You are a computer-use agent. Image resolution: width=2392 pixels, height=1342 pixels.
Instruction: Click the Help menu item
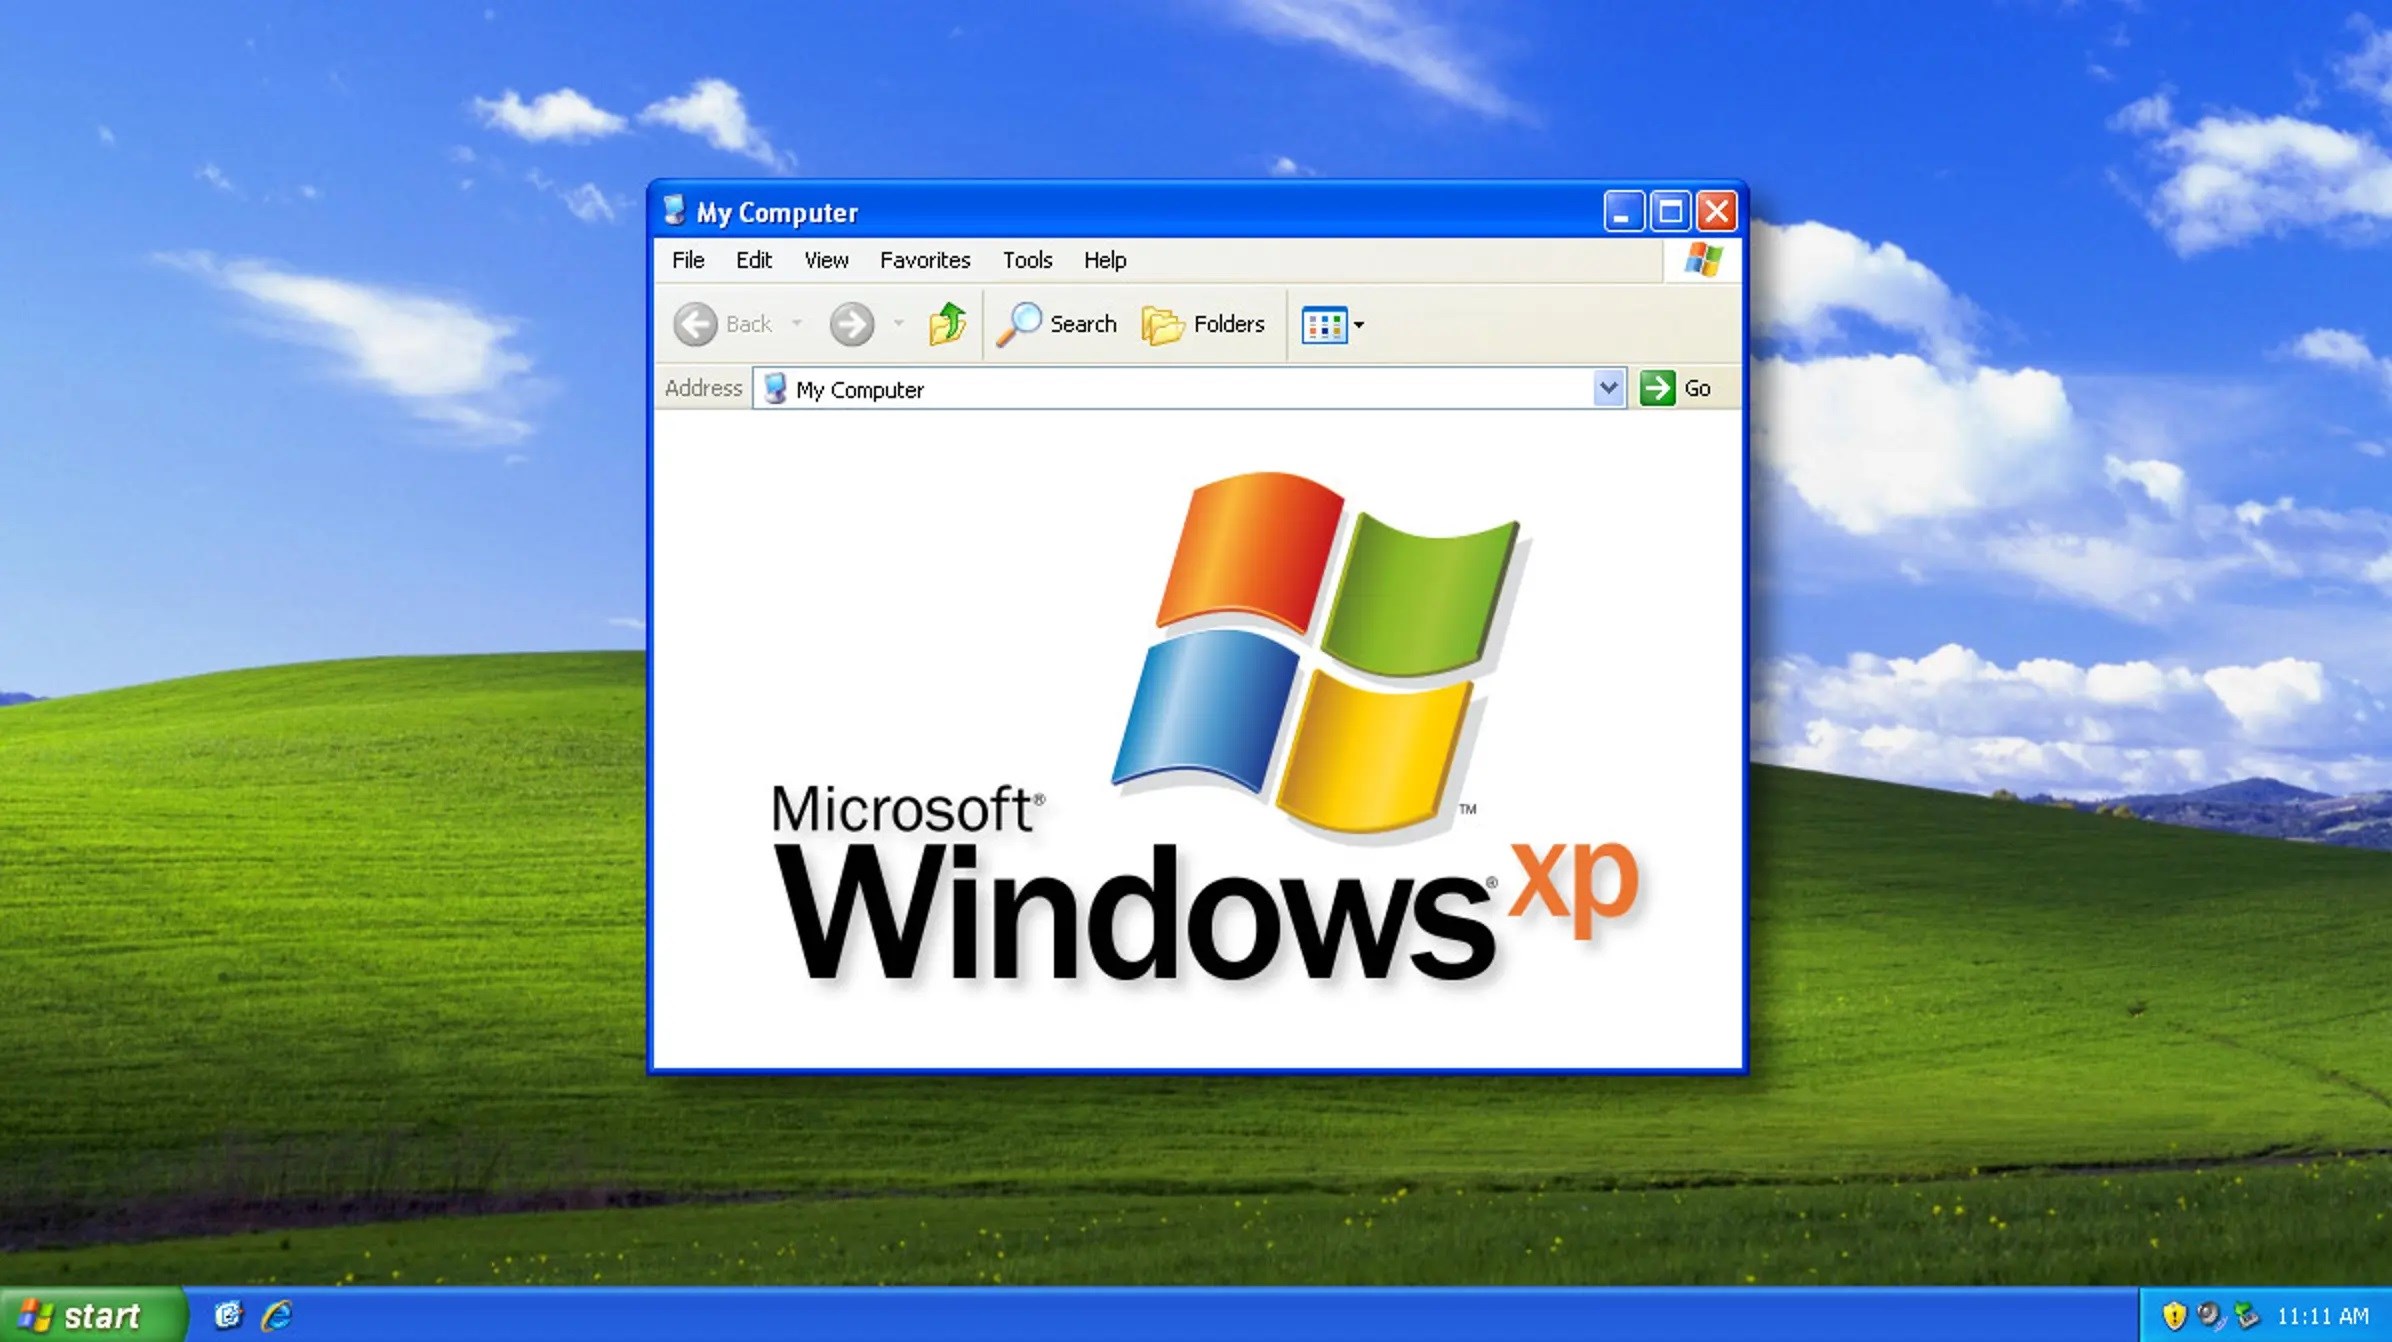1102,260
